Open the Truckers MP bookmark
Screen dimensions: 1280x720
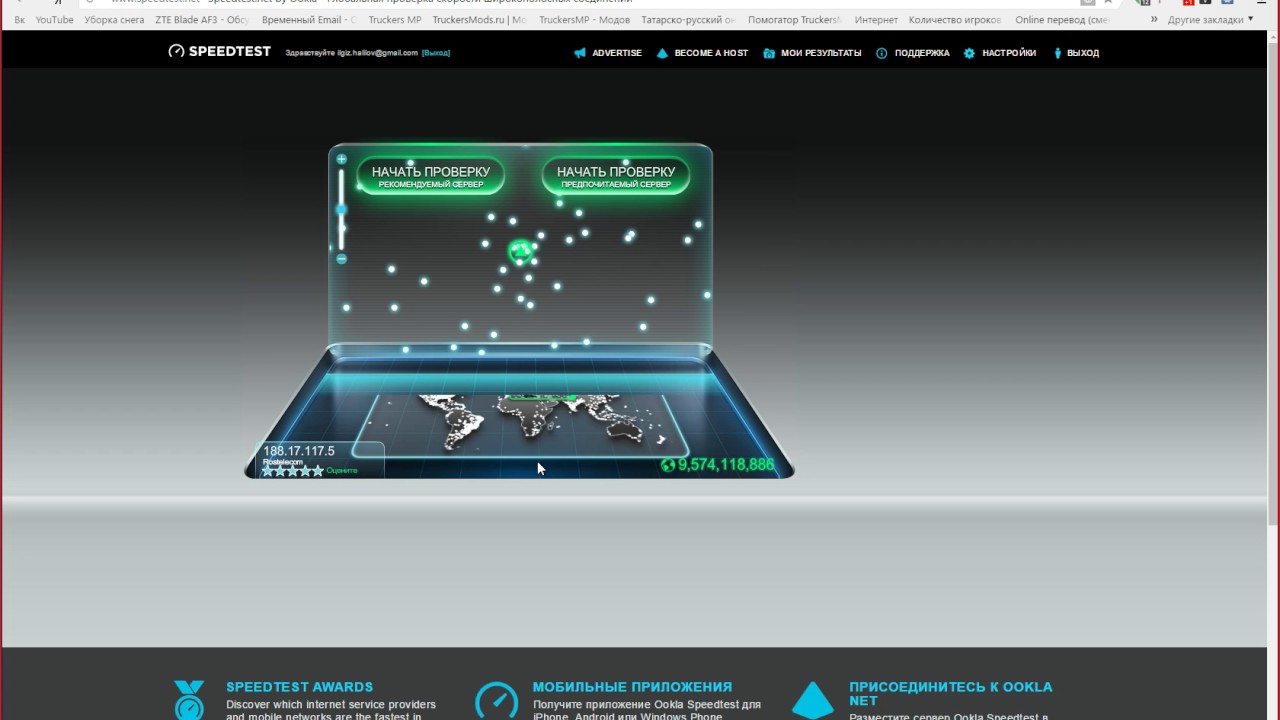(x=395, y=20)
